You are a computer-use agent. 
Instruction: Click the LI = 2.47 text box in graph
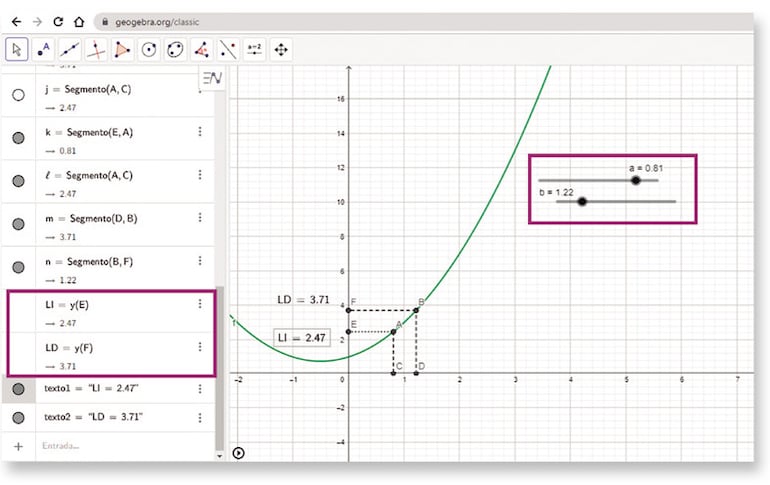pyautogui.click(x=302, y=338)
